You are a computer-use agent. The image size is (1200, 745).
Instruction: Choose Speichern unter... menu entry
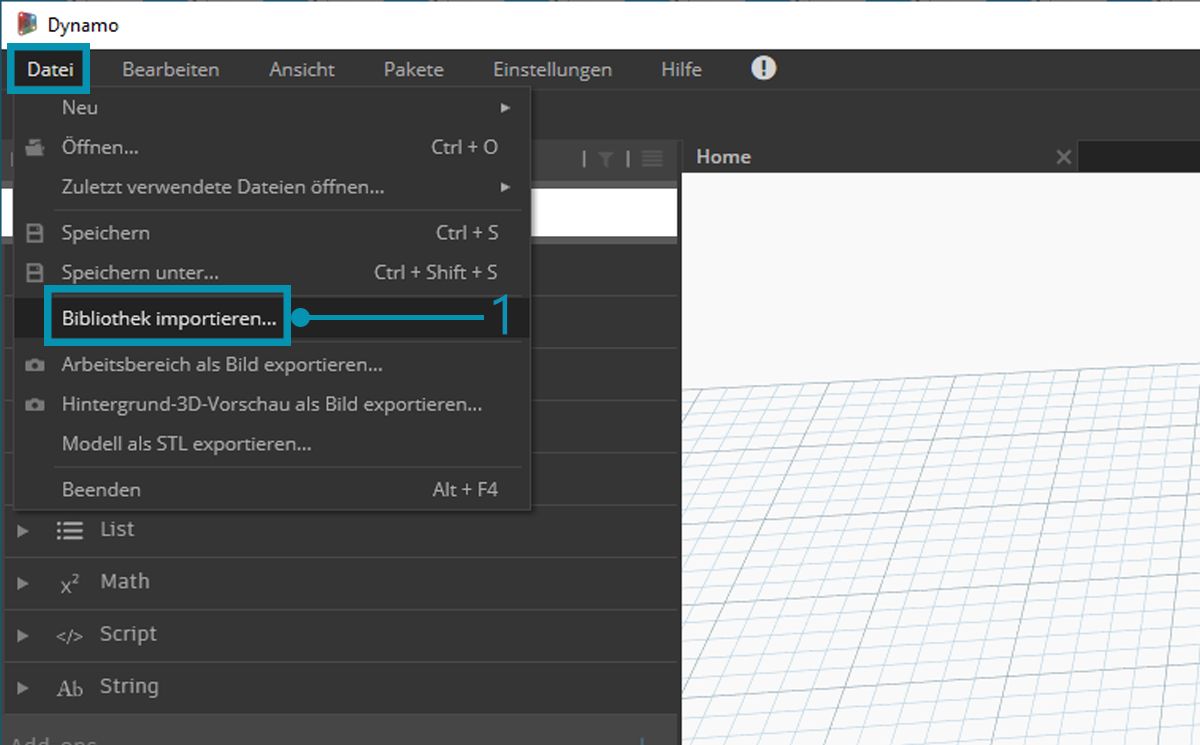[x=272, y=272]
